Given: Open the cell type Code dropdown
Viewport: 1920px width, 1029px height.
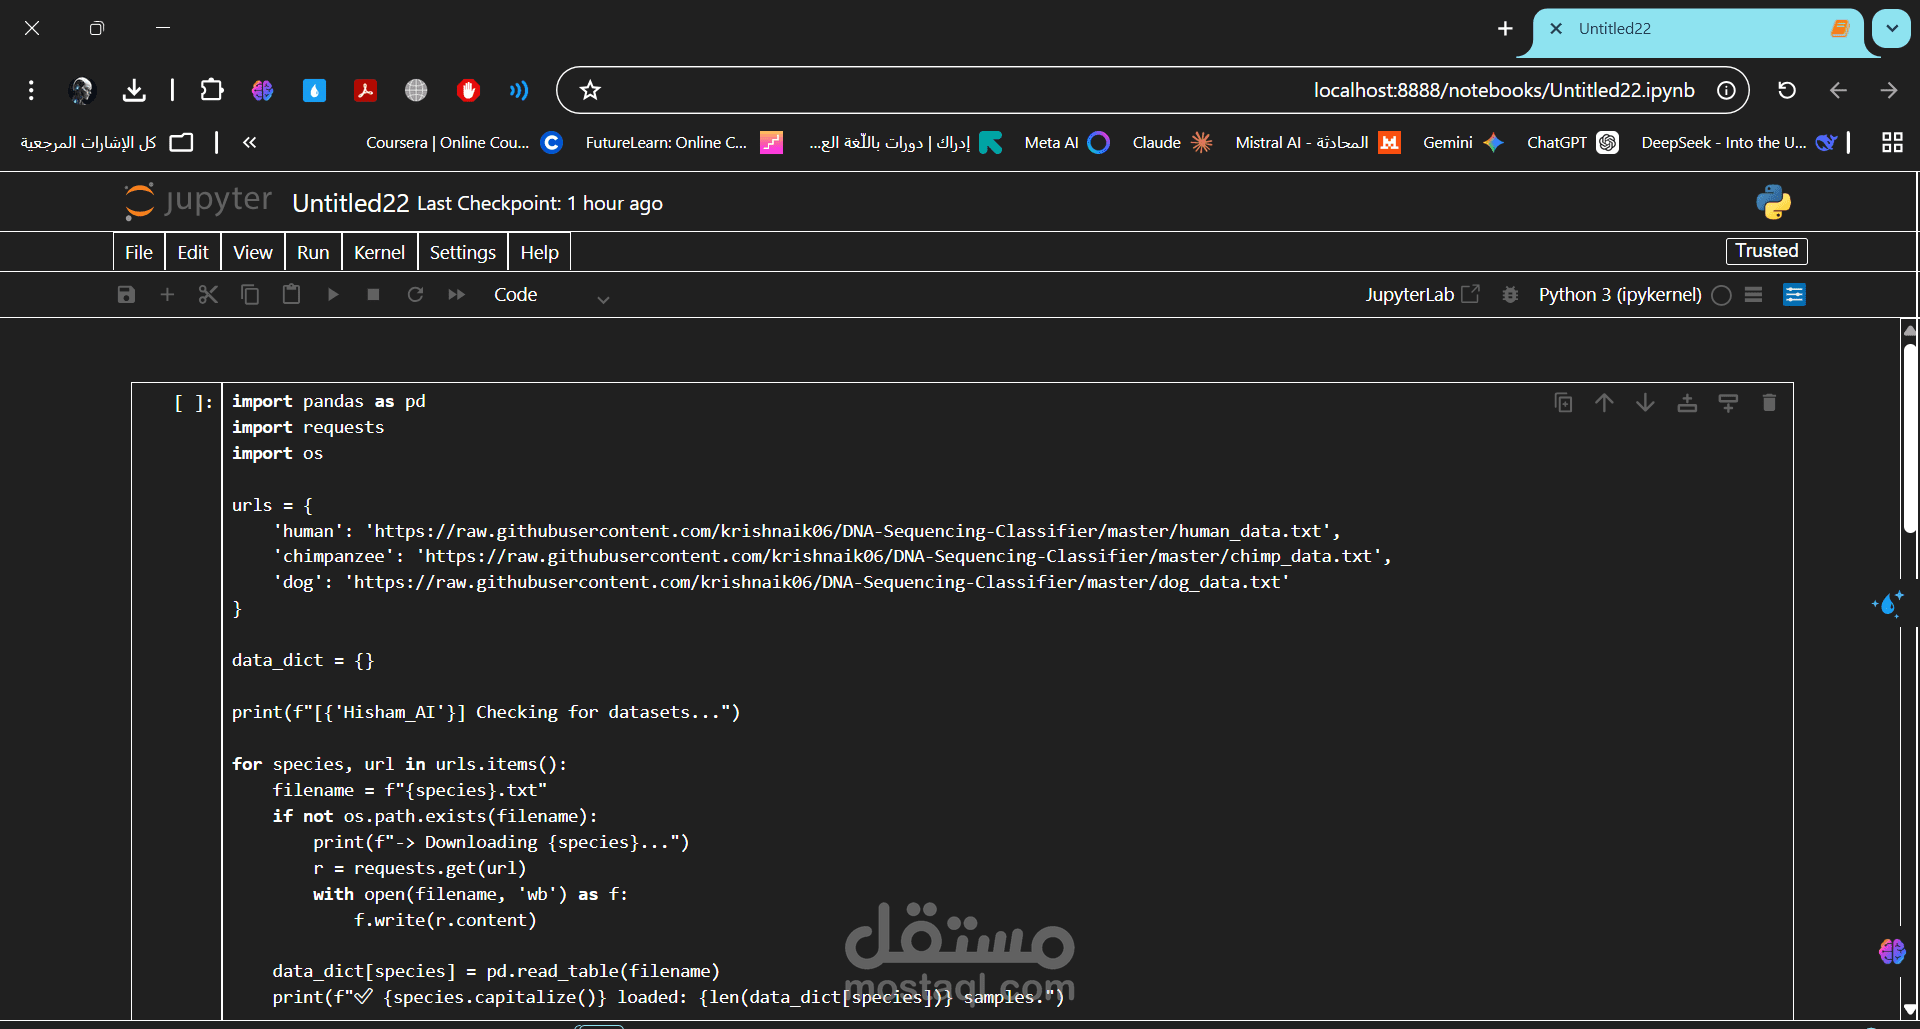Looking at the screenshot, I should [551, 295].
